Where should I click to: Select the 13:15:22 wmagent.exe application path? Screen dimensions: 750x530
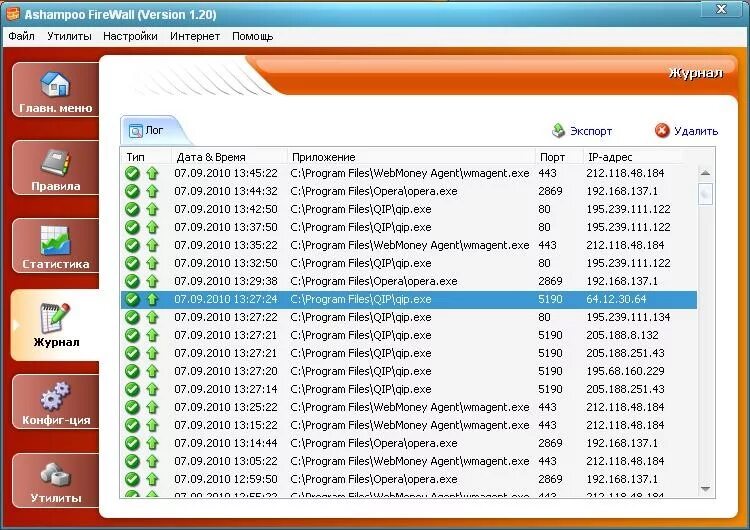click(409, 425)
